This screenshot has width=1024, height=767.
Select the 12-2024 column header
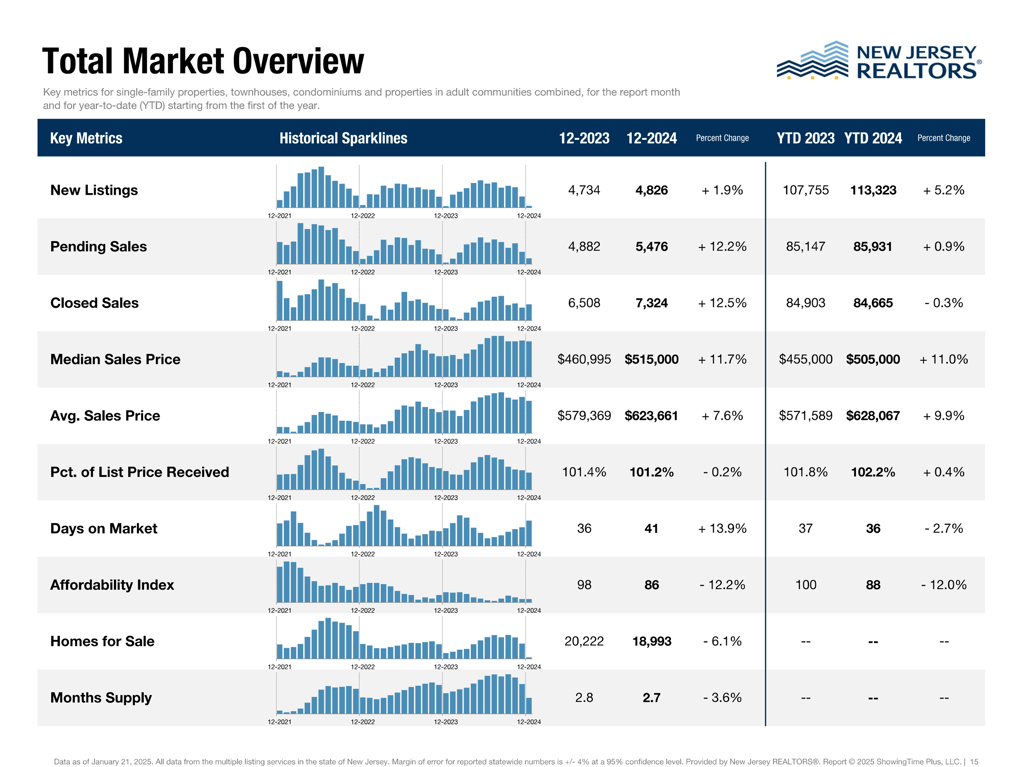[x=651, y=138]
